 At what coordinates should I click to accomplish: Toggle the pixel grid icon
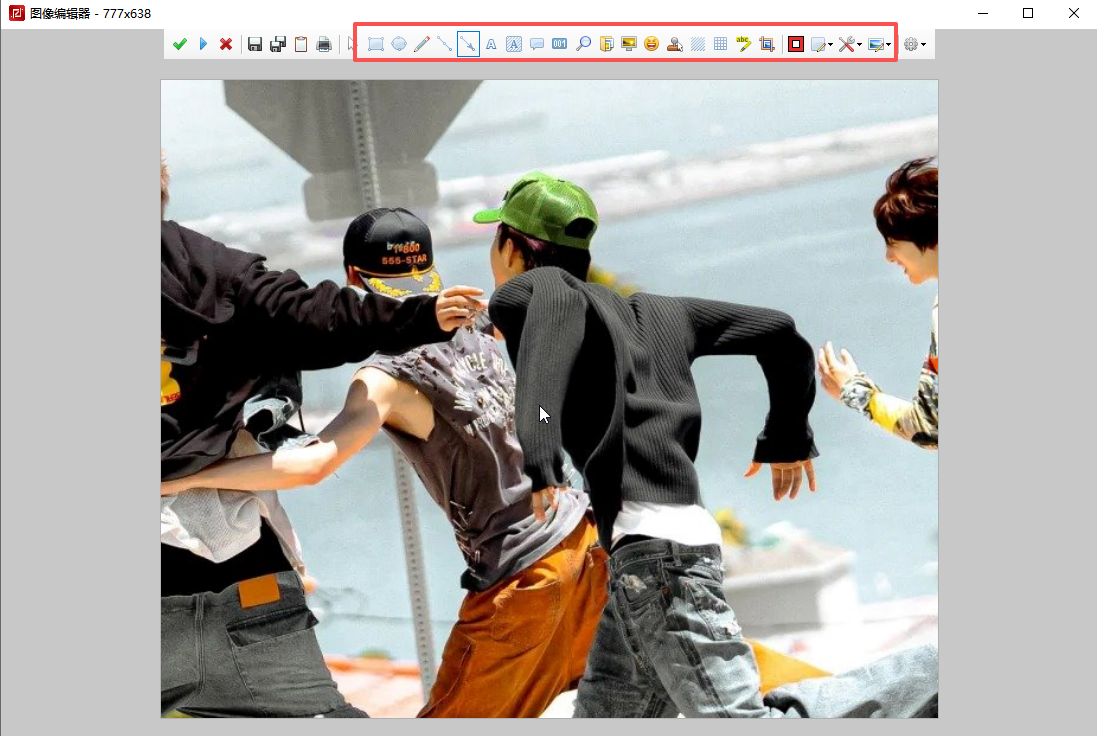720,44
